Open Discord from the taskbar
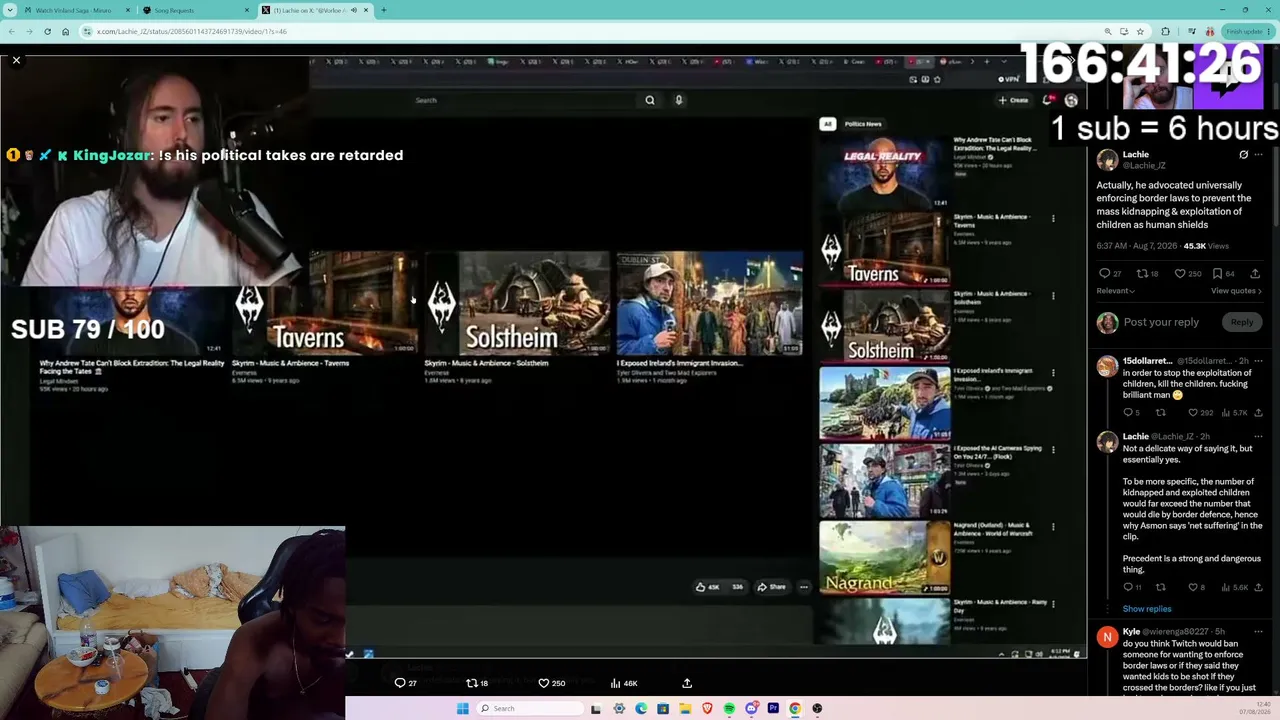Screen dimensions: 1280x720 751,708
